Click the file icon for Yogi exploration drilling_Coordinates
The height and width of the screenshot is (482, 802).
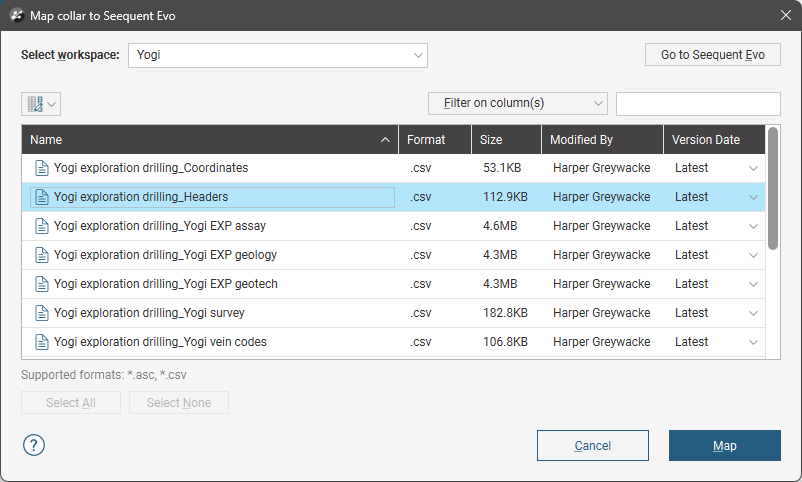41,168
